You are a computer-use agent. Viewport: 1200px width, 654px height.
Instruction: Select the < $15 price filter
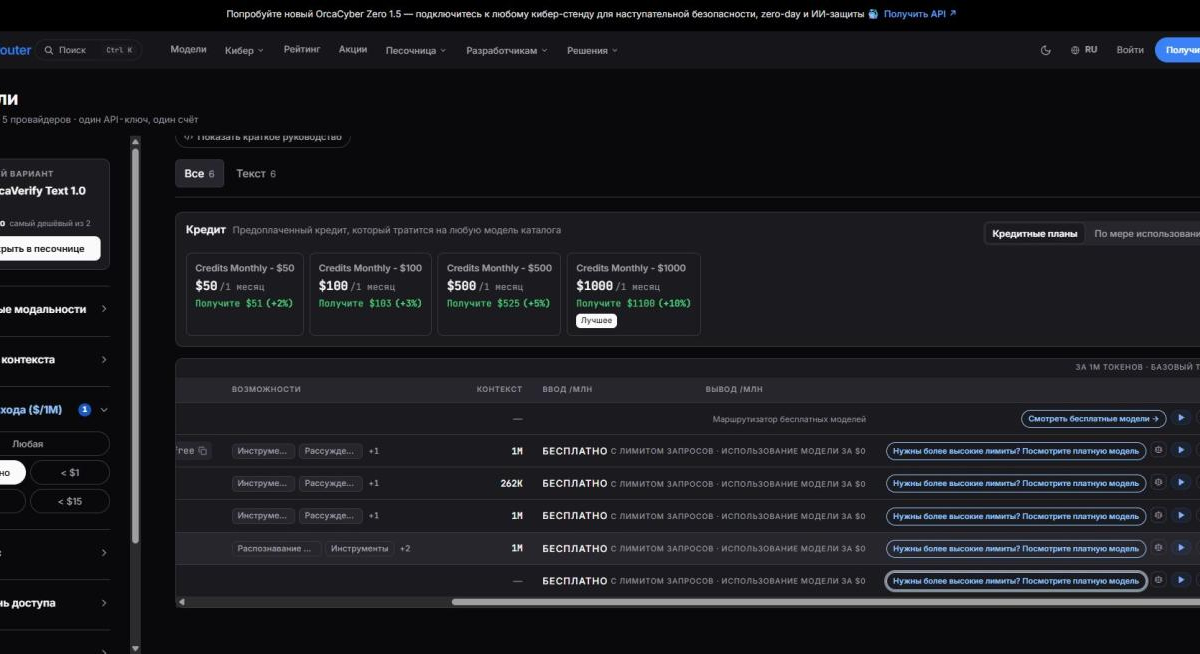(70, 501)
